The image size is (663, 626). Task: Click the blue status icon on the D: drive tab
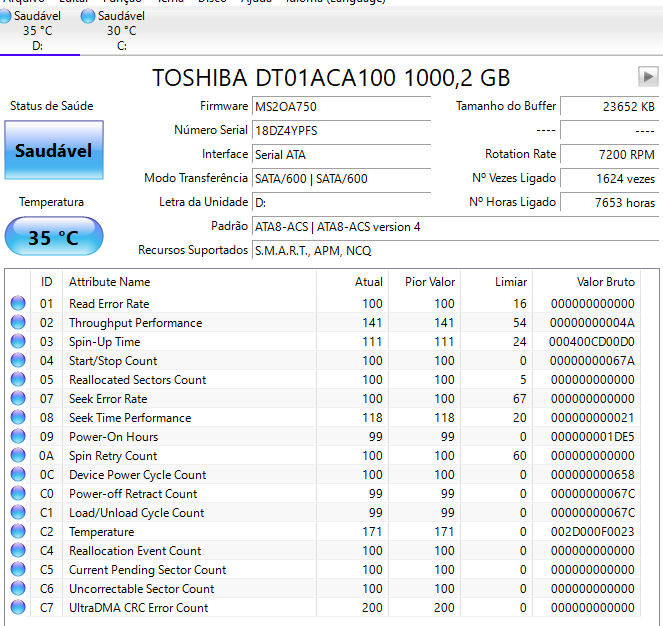[5, 16]
